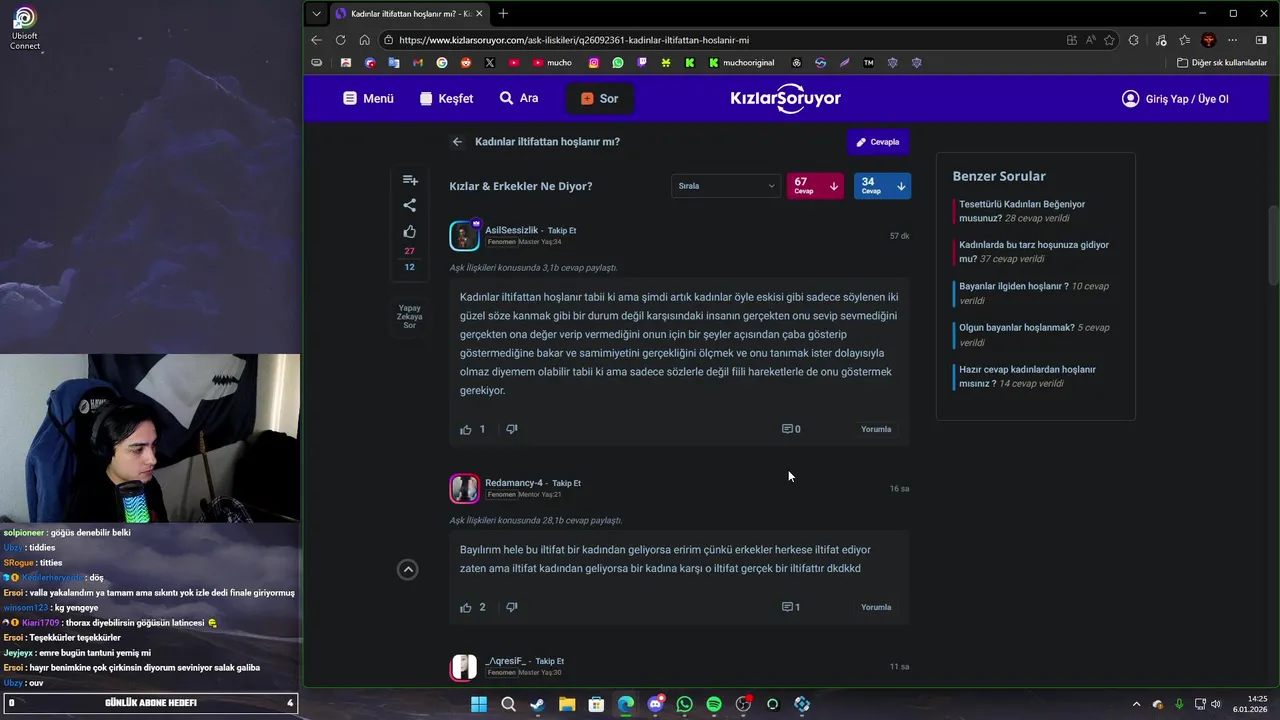1280x720 pixels.
Task: Expand the 34 Cevap boys' answers
Action: [882, 186]
